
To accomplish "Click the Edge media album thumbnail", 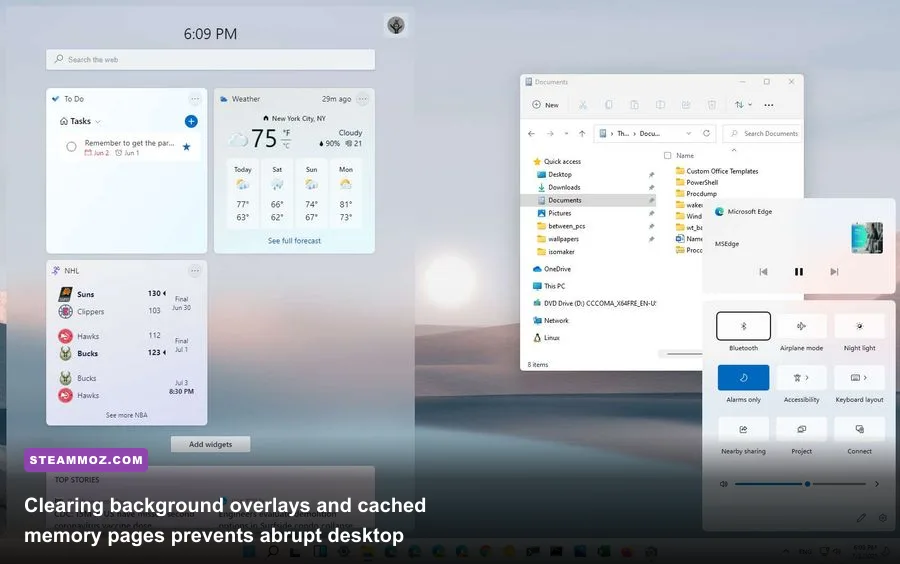I will 867,238.
